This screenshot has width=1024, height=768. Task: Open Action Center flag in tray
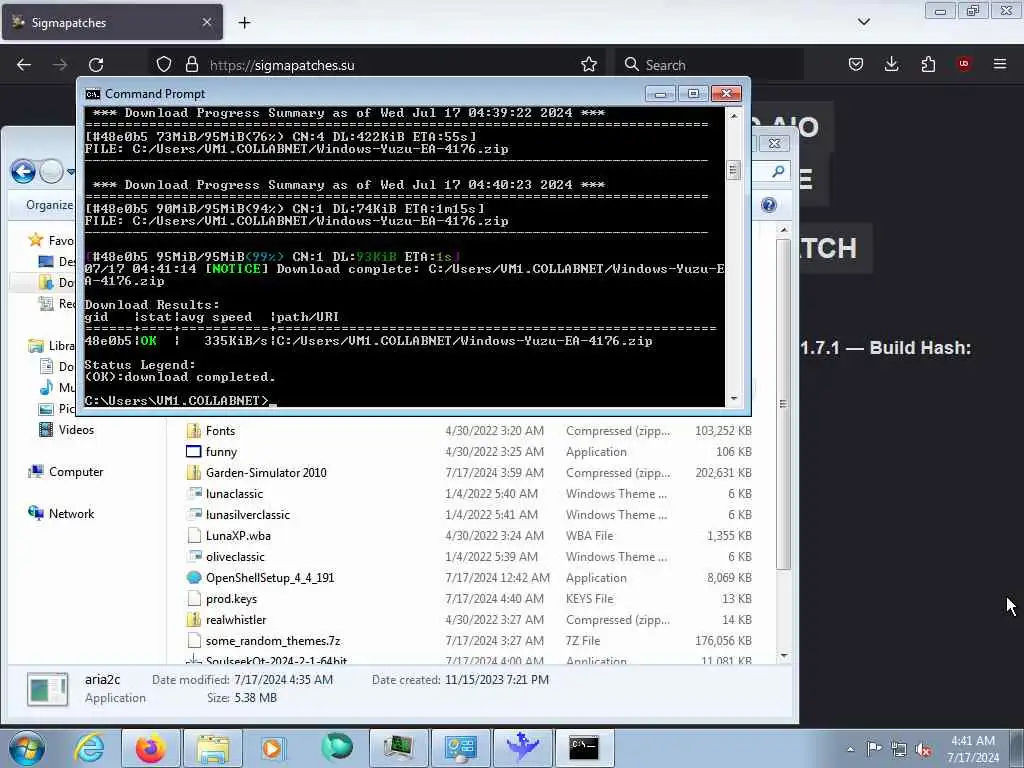click(x=874, y=748)
